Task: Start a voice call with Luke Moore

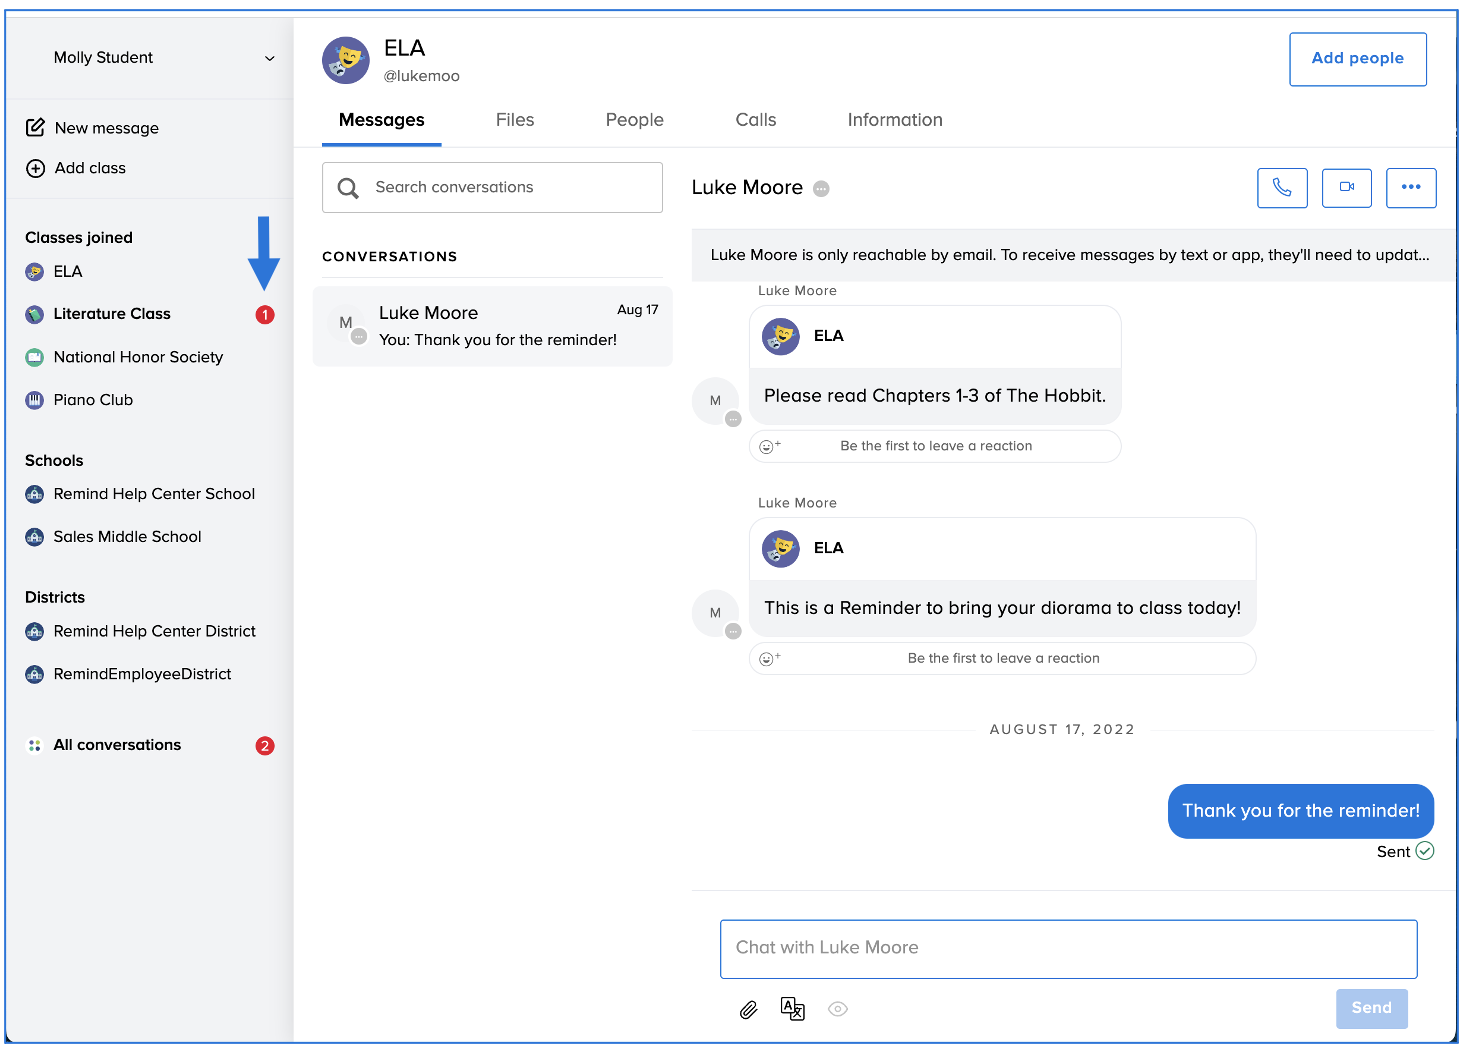Action: pyautogui.click(x=1281, y=188)
